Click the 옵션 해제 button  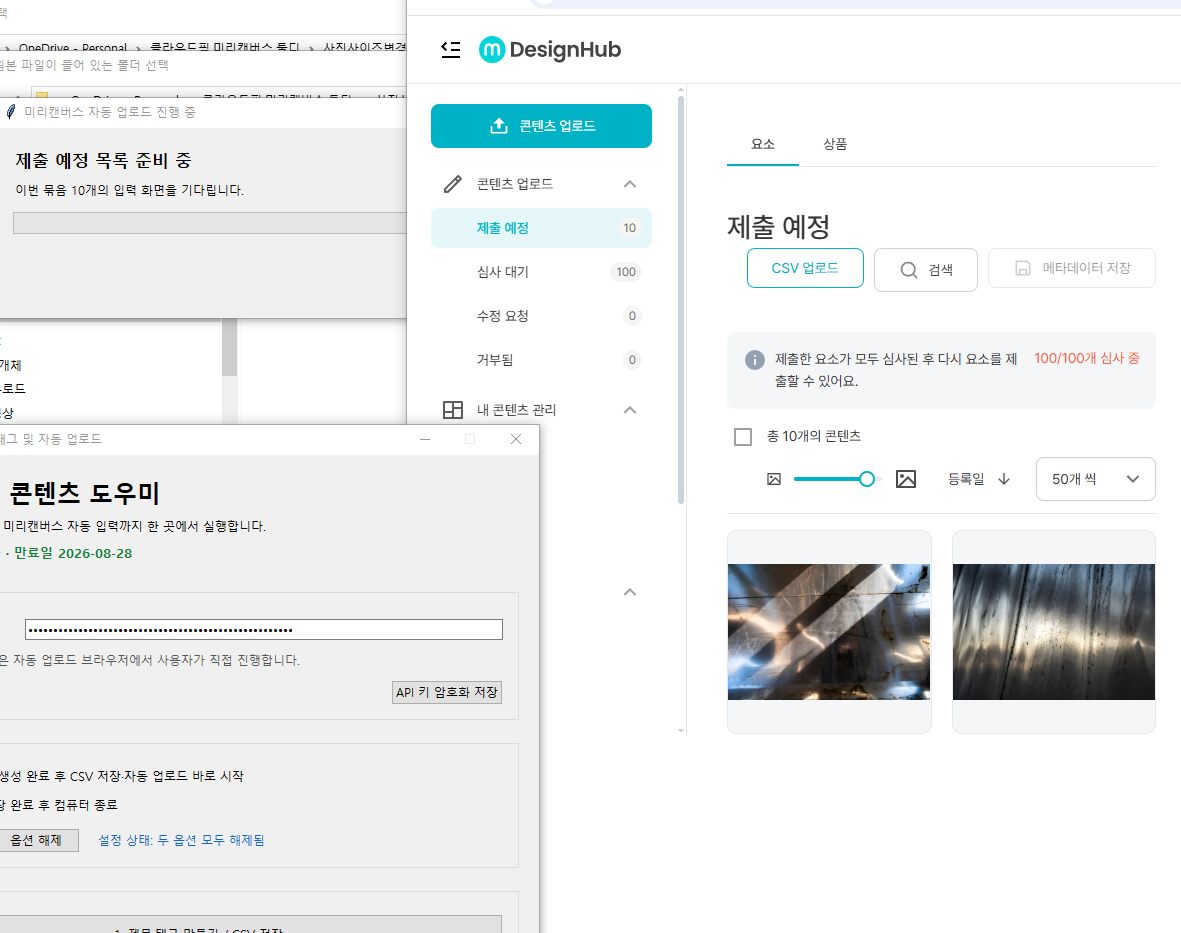38,840
